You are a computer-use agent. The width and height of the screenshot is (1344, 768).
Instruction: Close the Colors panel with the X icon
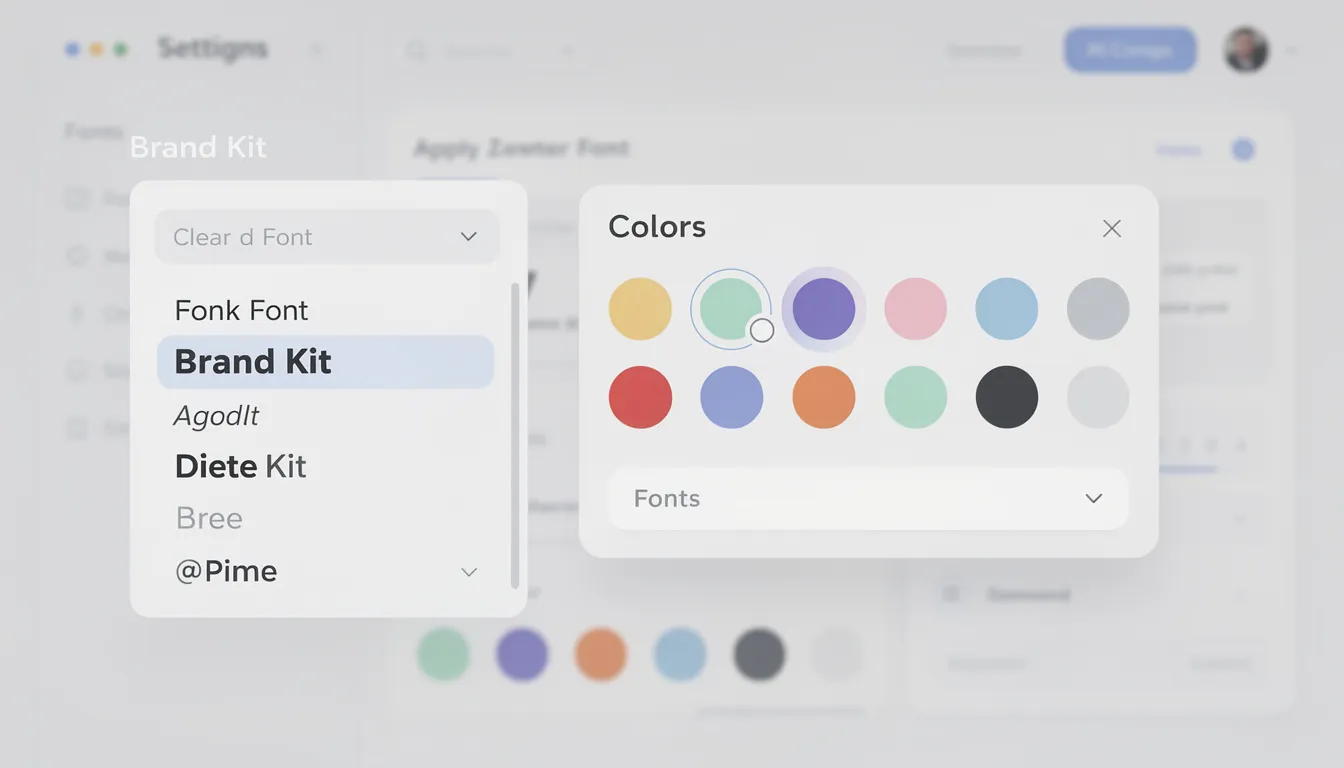[1111, 228]
